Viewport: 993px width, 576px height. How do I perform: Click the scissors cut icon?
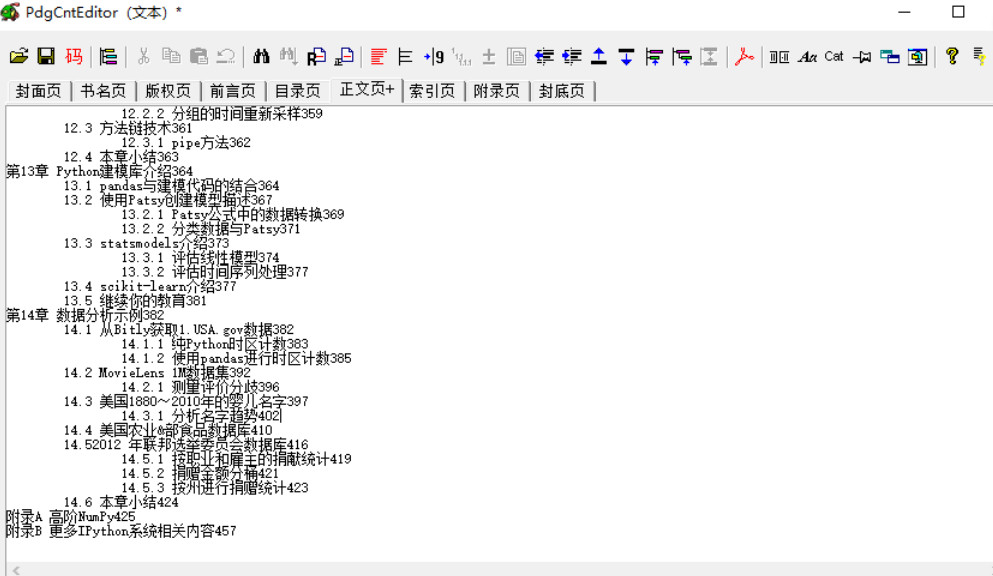tap(144, 56)
